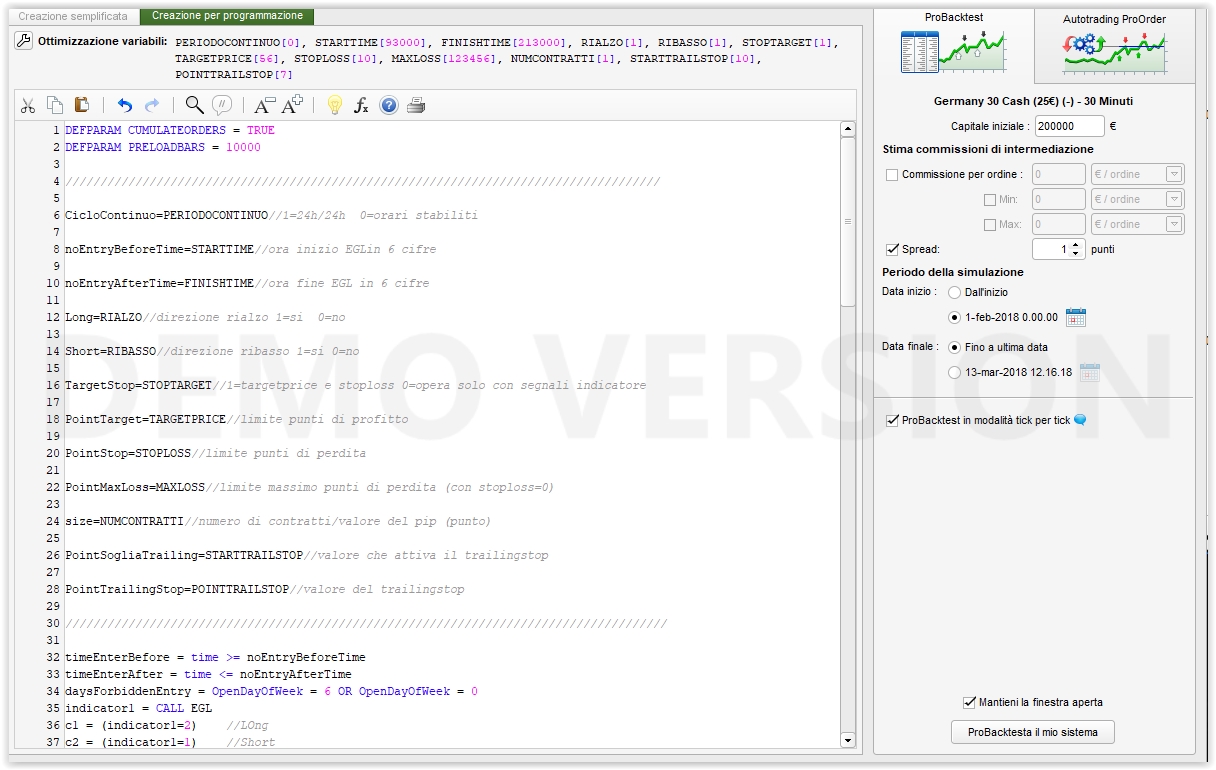The image size is (1216, 770).
Task: Select 13-mar-2018 end date radio button
Action: tap(955, 372)
